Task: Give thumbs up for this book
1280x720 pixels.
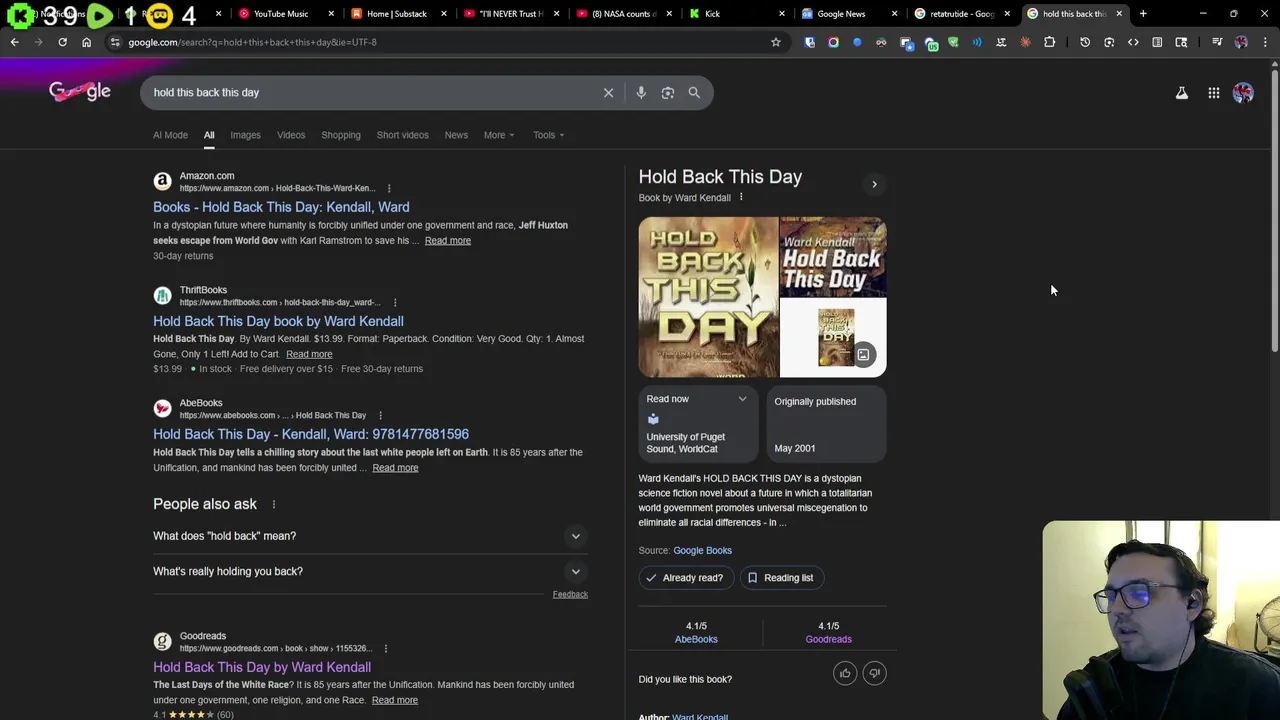Action: point(845,673)
